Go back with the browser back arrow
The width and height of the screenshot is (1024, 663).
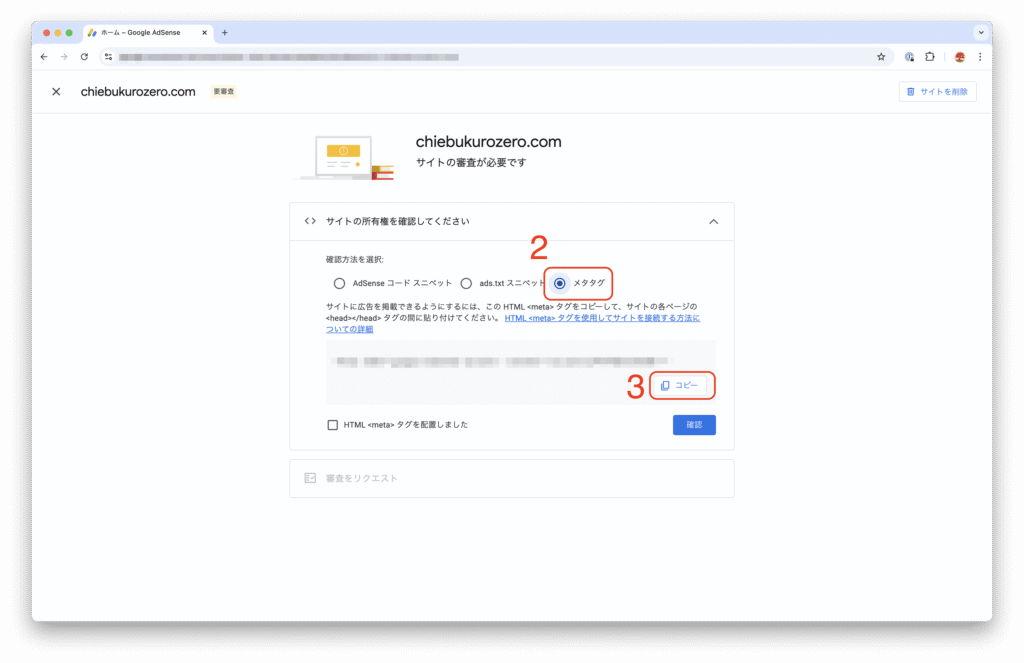tap(44, 57)
